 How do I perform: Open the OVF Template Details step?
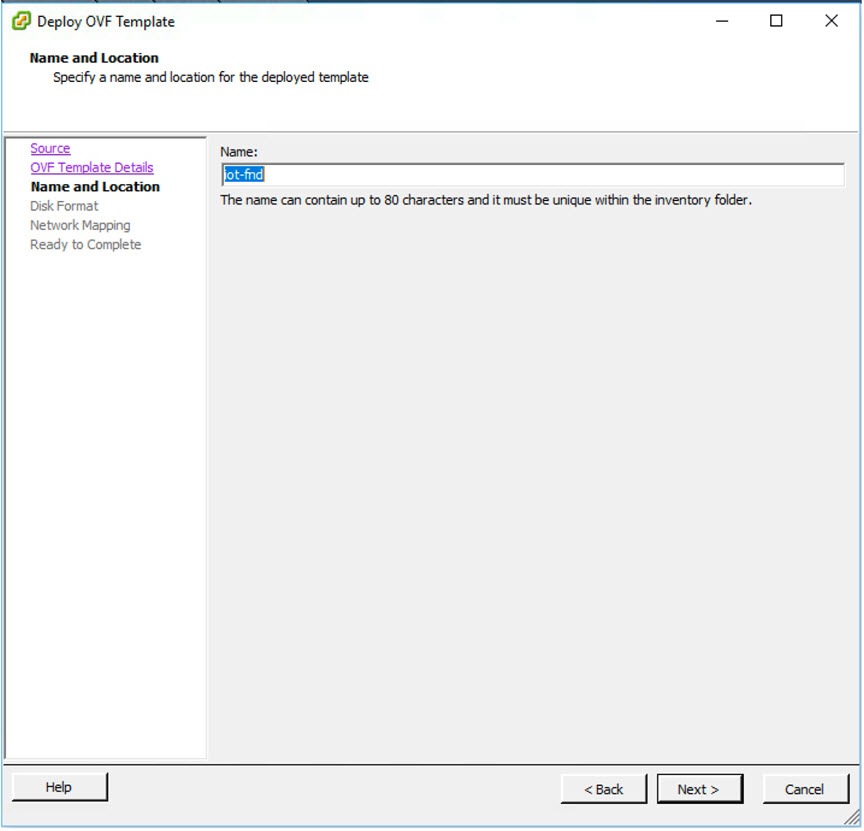(x=91, y=167)
